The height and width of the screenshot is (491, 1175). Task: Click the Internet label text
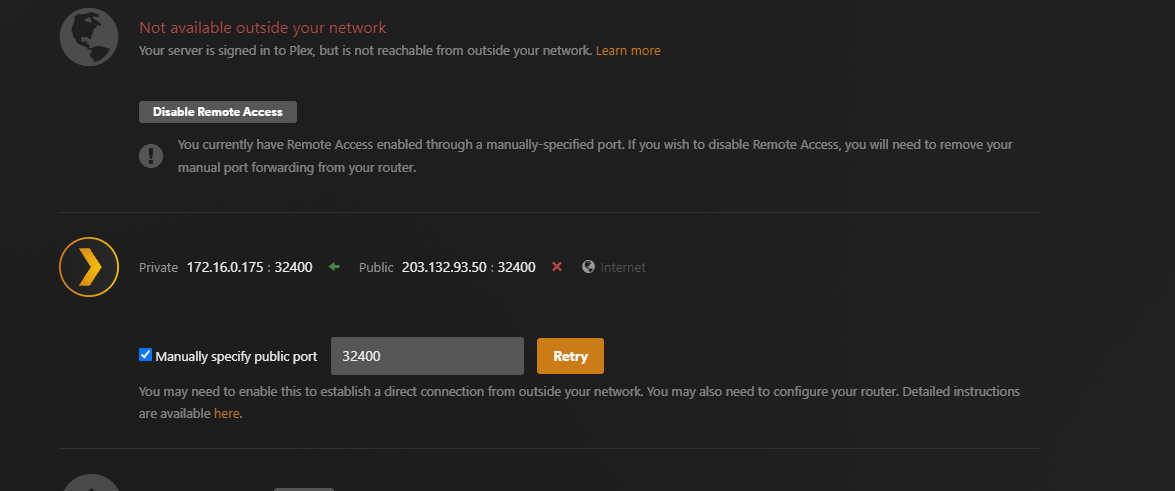pyautogui.click(x=623, y=268)
